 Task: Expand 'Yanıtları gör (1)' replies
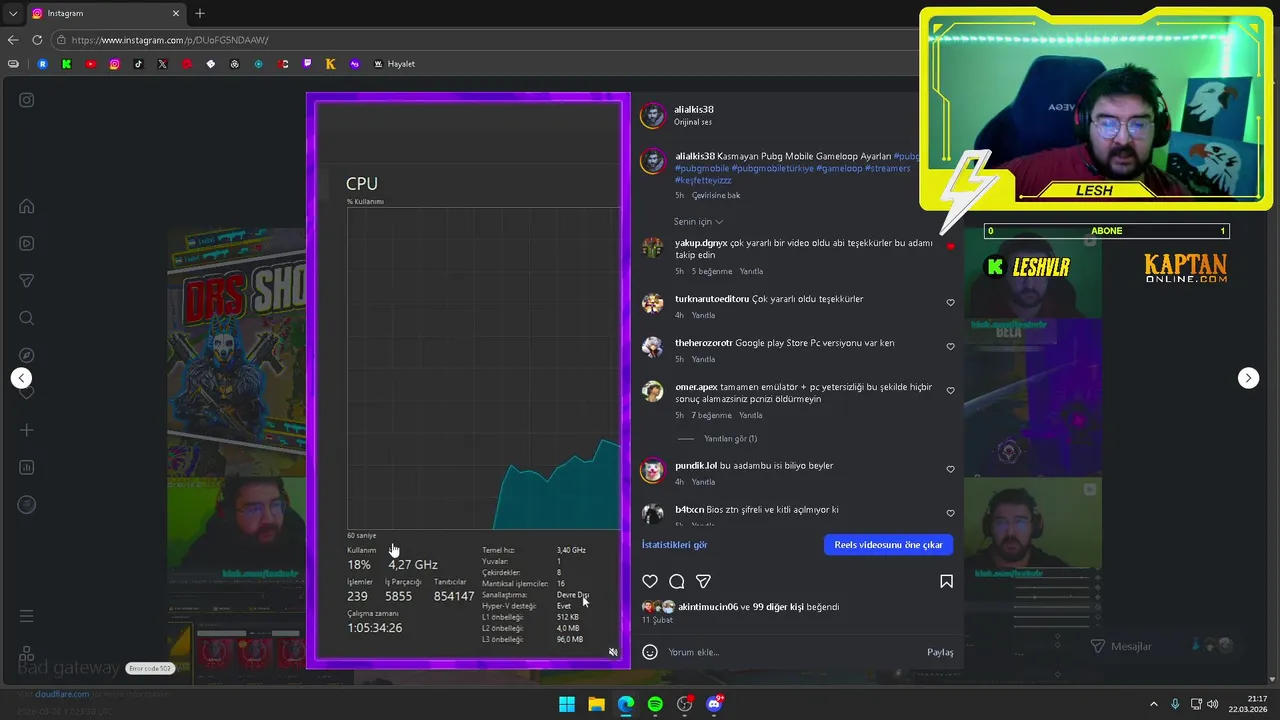pos(730,439)
